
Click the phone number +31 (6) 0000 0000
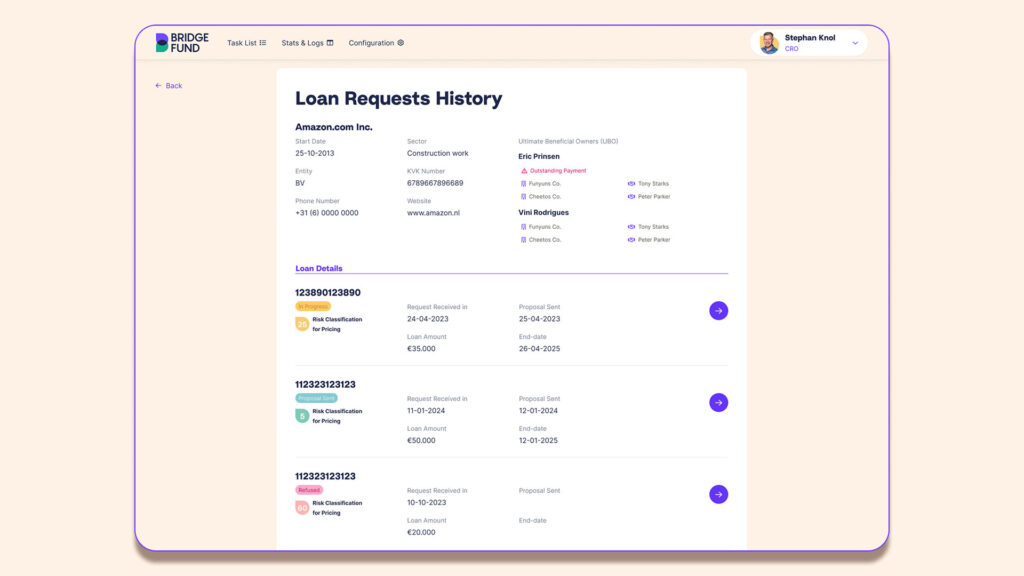pos(327,213)
